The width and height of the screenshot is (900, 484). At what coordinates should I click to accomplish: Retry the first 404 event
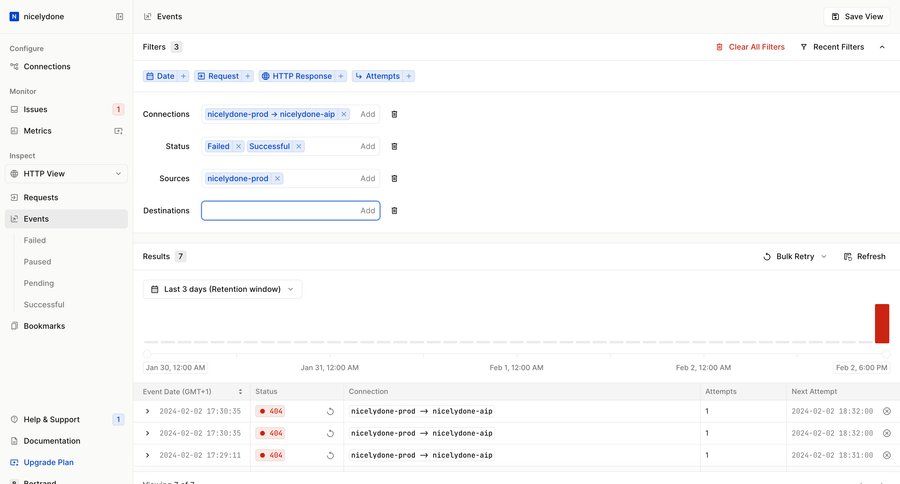tap(330, 411)
